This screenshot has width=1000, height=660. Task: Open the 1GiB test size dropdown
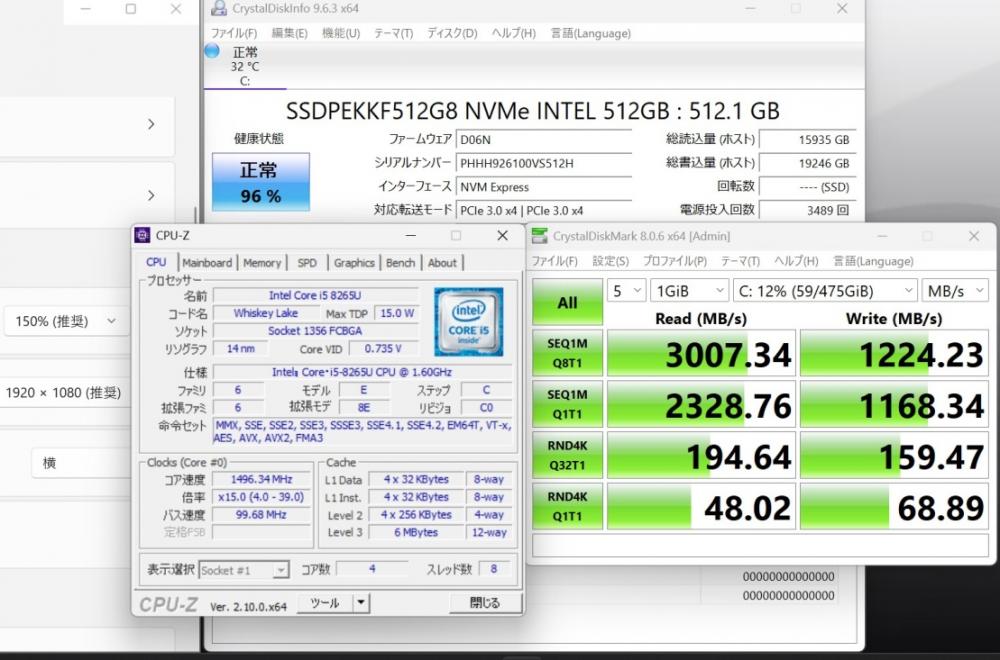pyautogui.click(x=689, y=291)
